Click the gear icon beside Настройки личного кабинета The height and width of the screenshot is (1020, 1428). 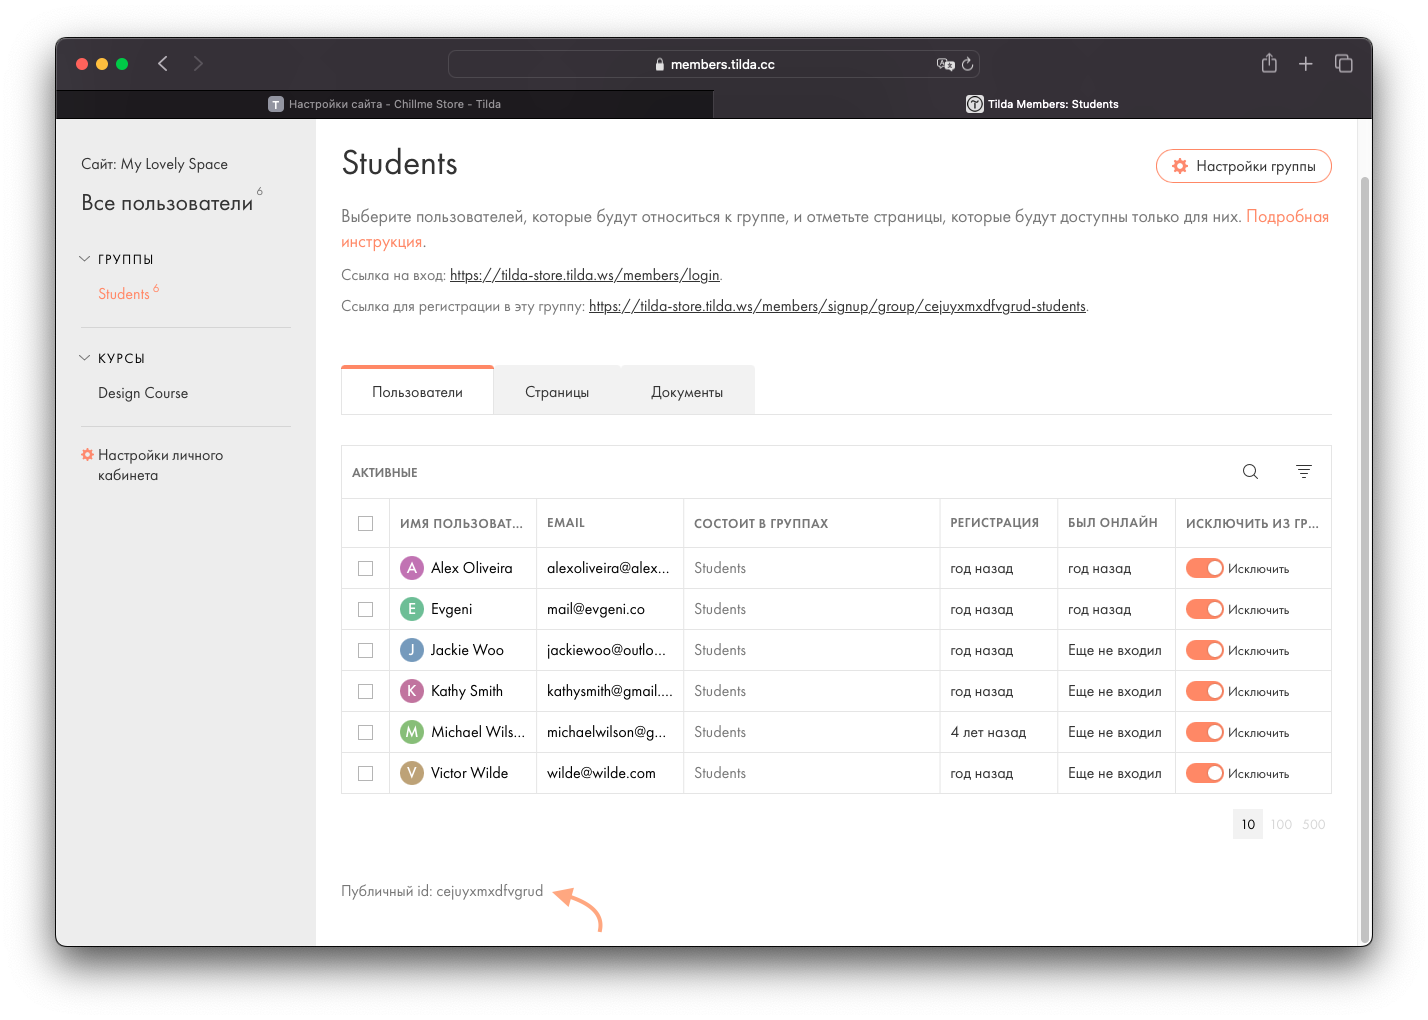pyautogui.click(x=87, y=455)
